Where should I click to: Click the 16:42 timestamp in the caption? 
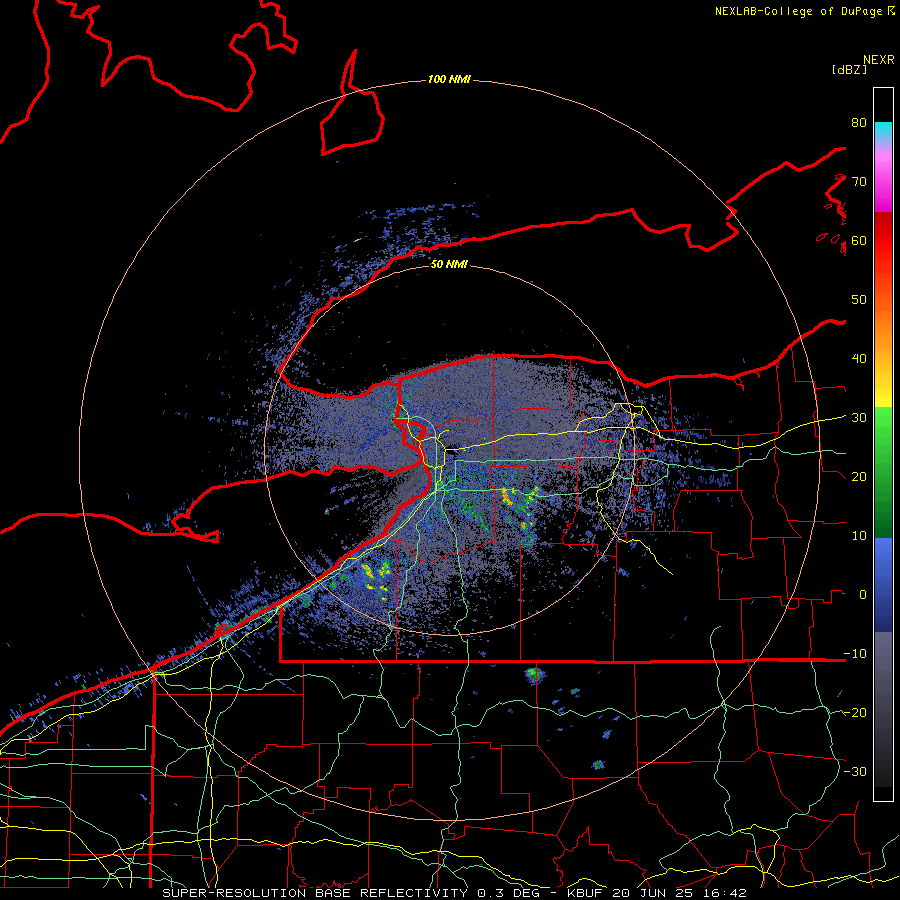[727, 893]
